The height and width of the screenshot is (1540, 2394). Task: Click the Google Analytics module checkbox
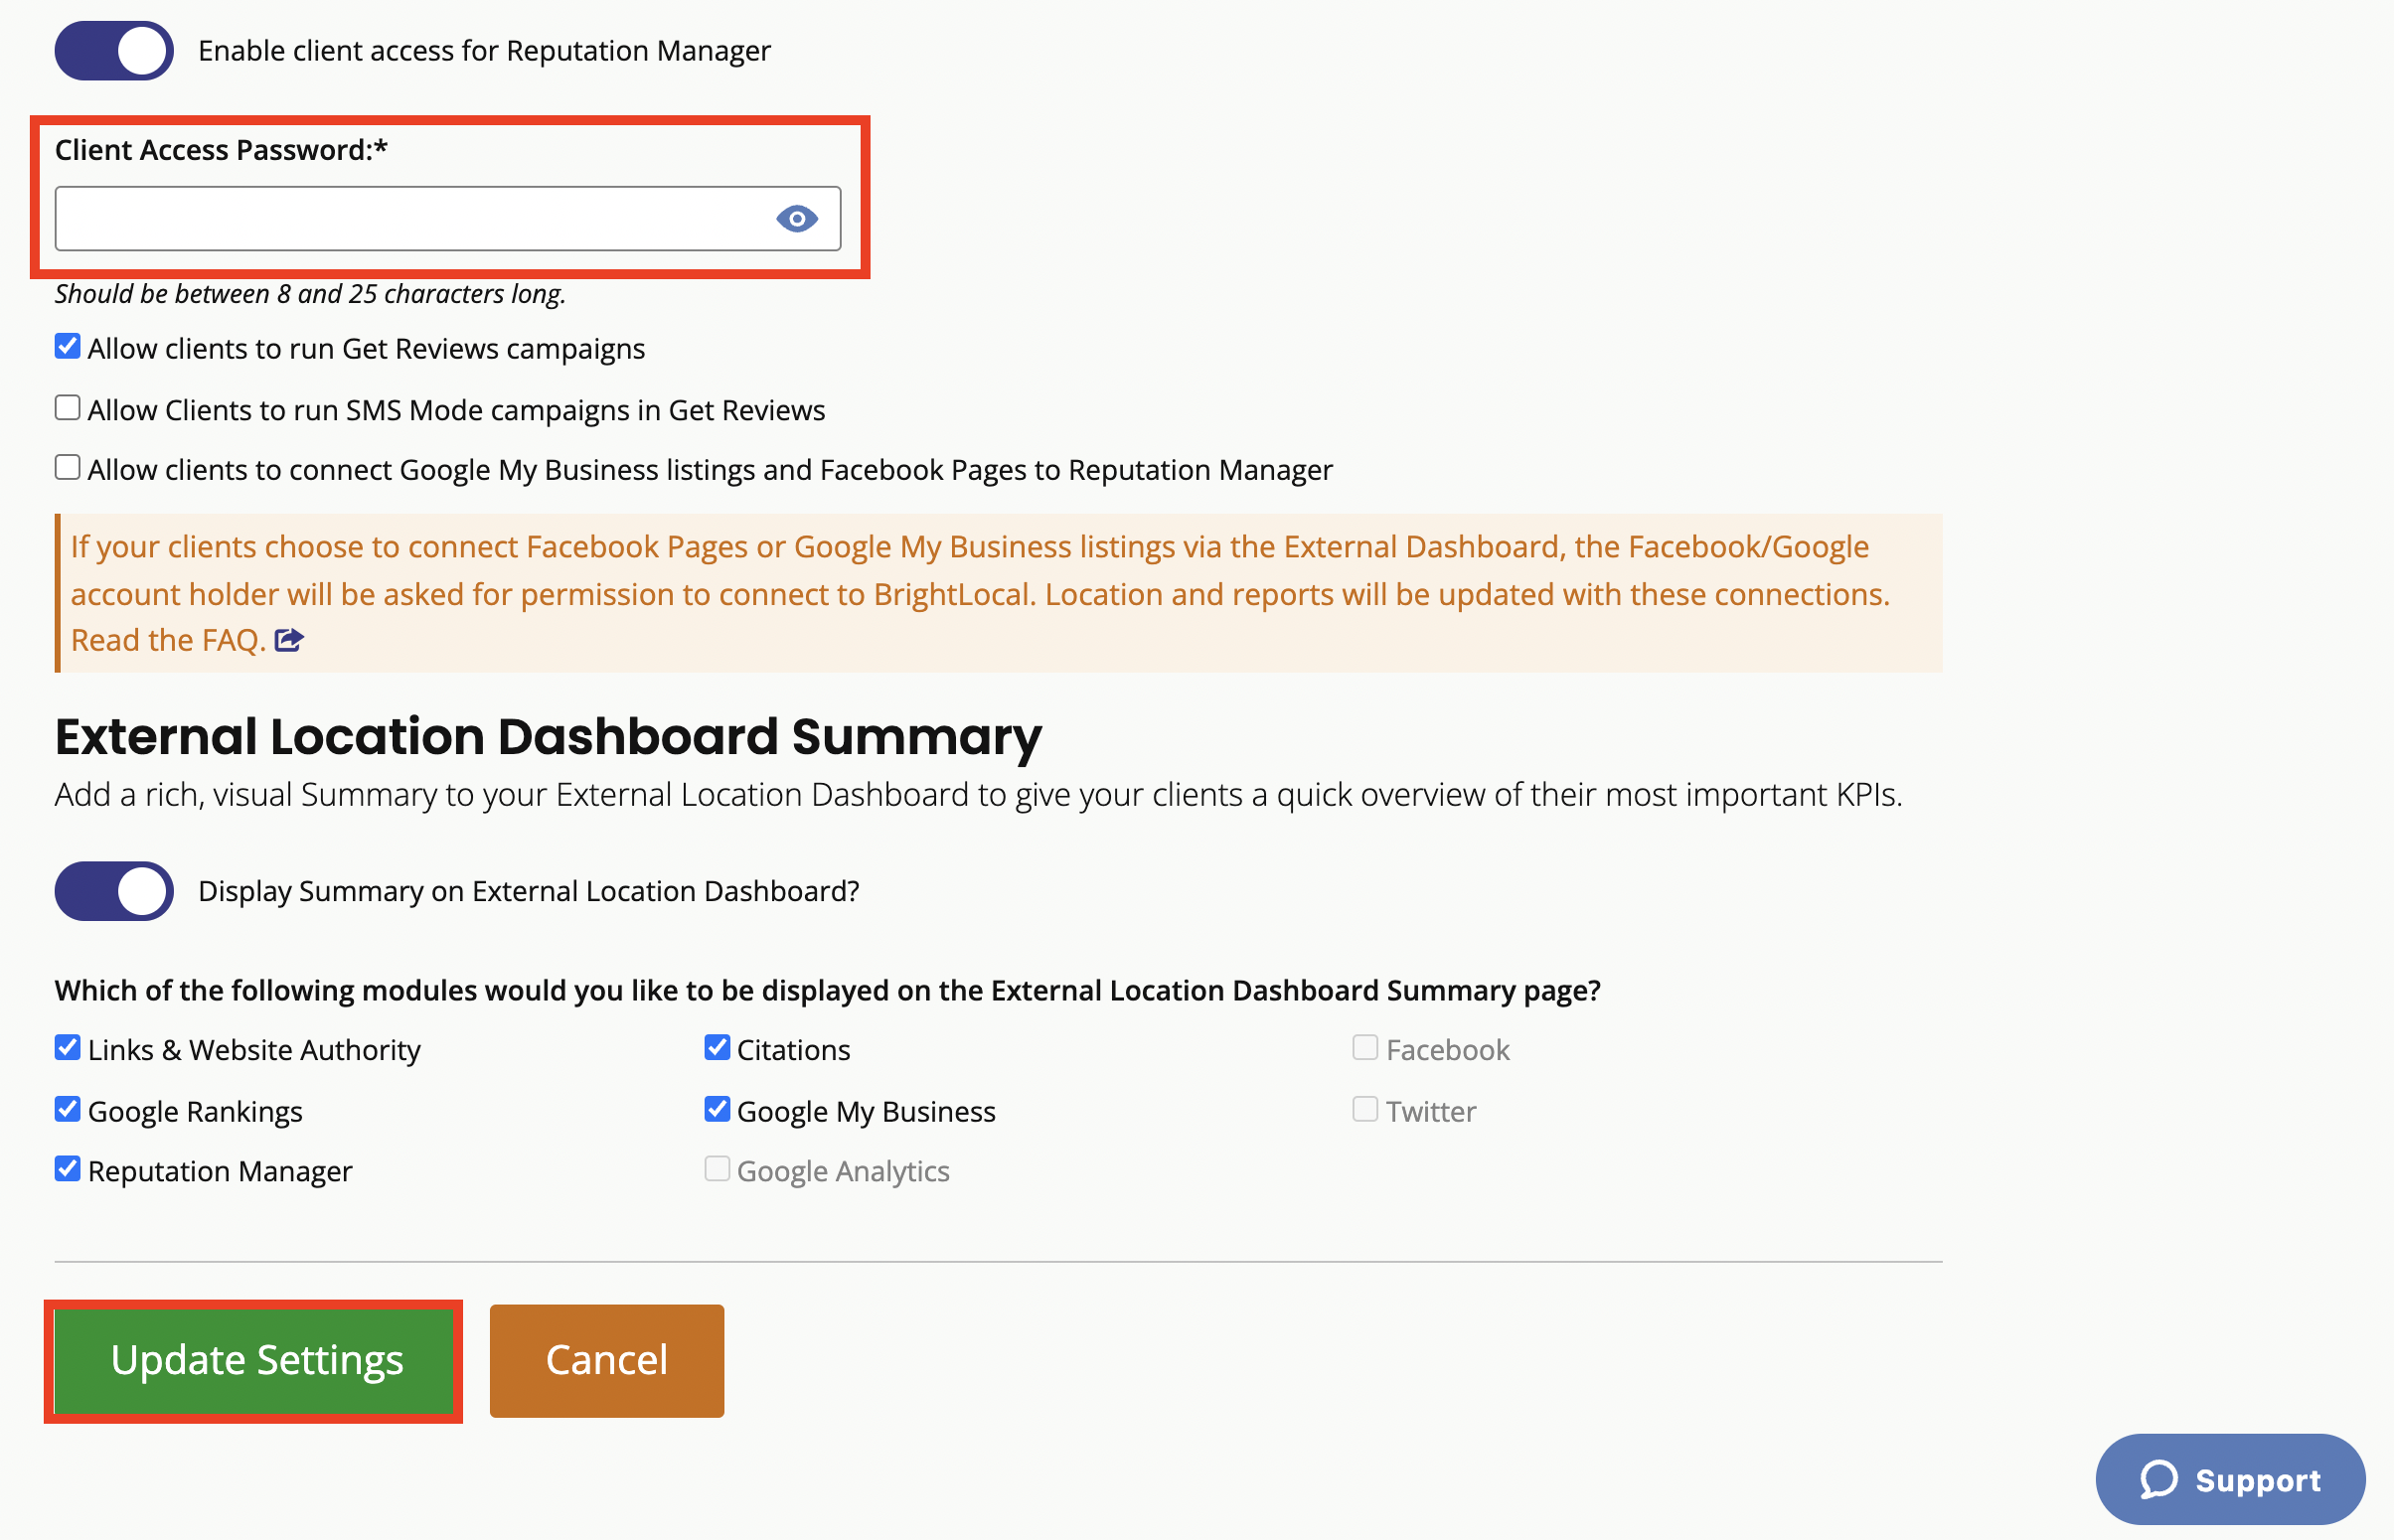717,1169
